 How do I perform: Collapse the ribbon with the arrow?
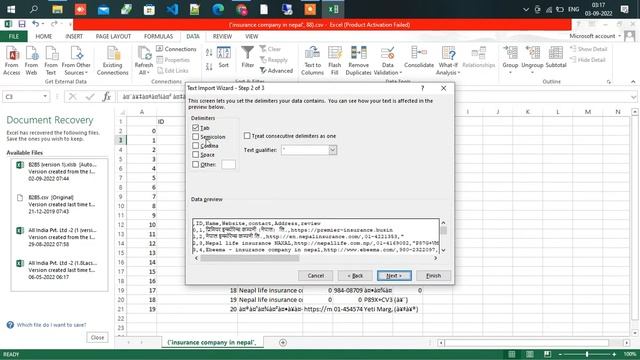click(633, 82)
